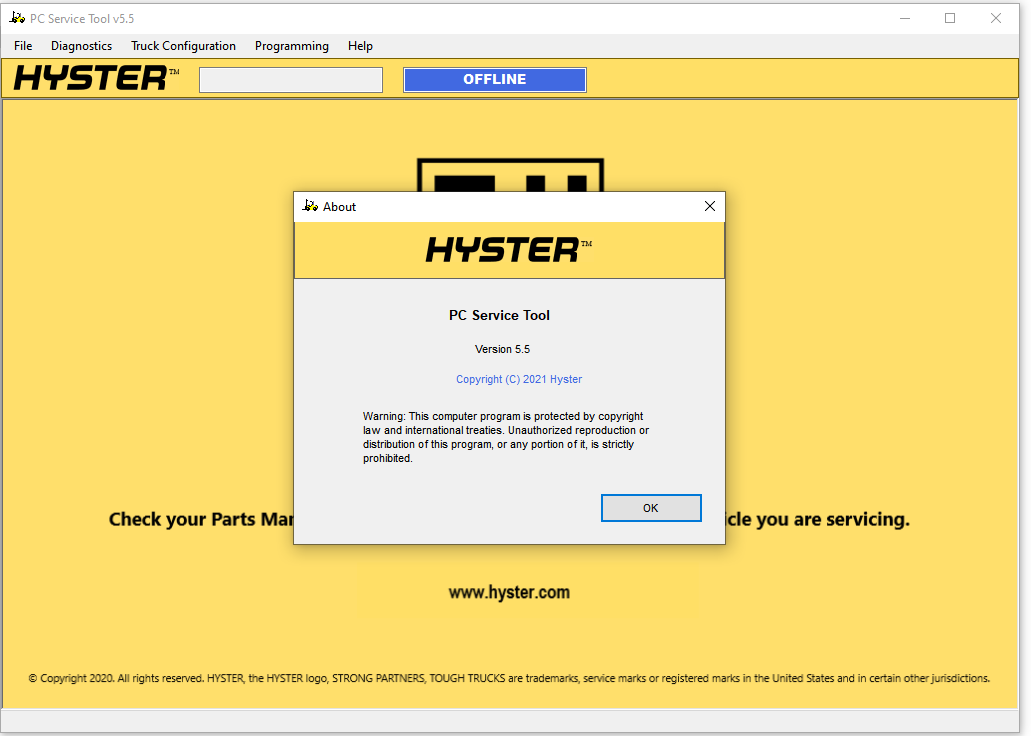Click the forklift icon in the About dialog title
This screenshot has width=1031, height=736.
(310, 206)
